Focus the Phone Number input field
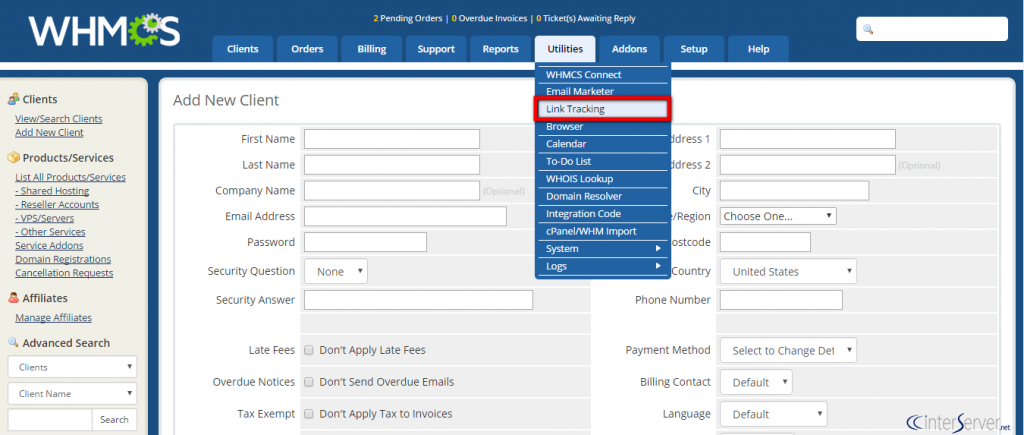1024x435 pixels. (781, 300)
